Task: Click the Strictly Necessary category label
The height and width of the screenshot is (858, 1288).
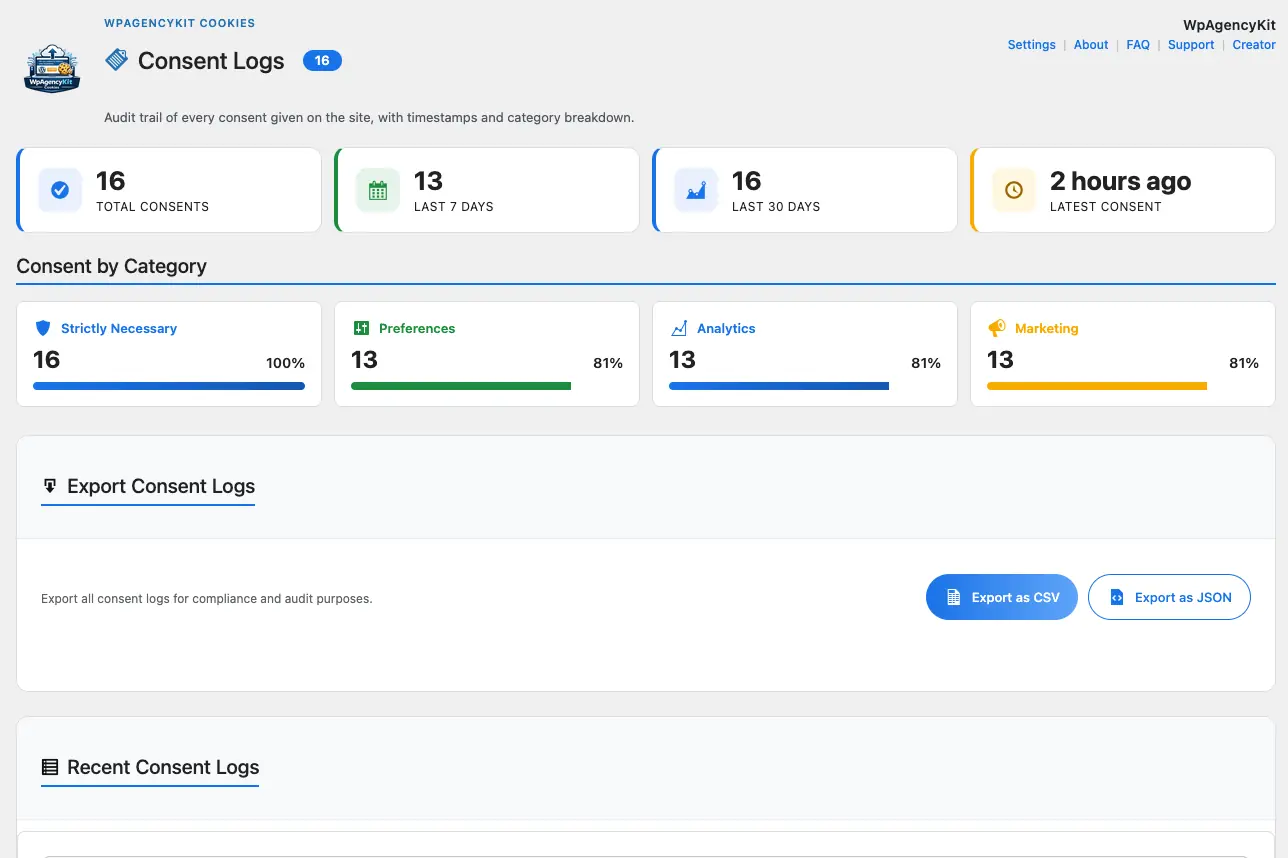Action: pyautogui.click(x=119, y=328)
